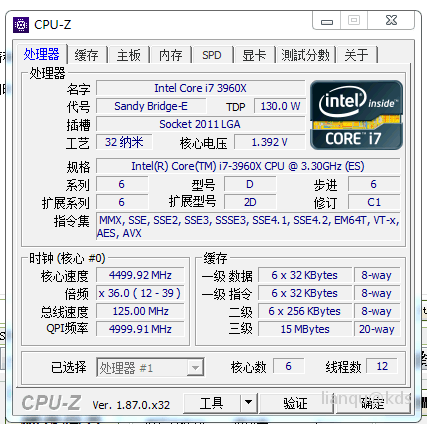This screenshot has width=427, height=424.
Task: Click the revision value C1
Action: click(x=374, y=202)
